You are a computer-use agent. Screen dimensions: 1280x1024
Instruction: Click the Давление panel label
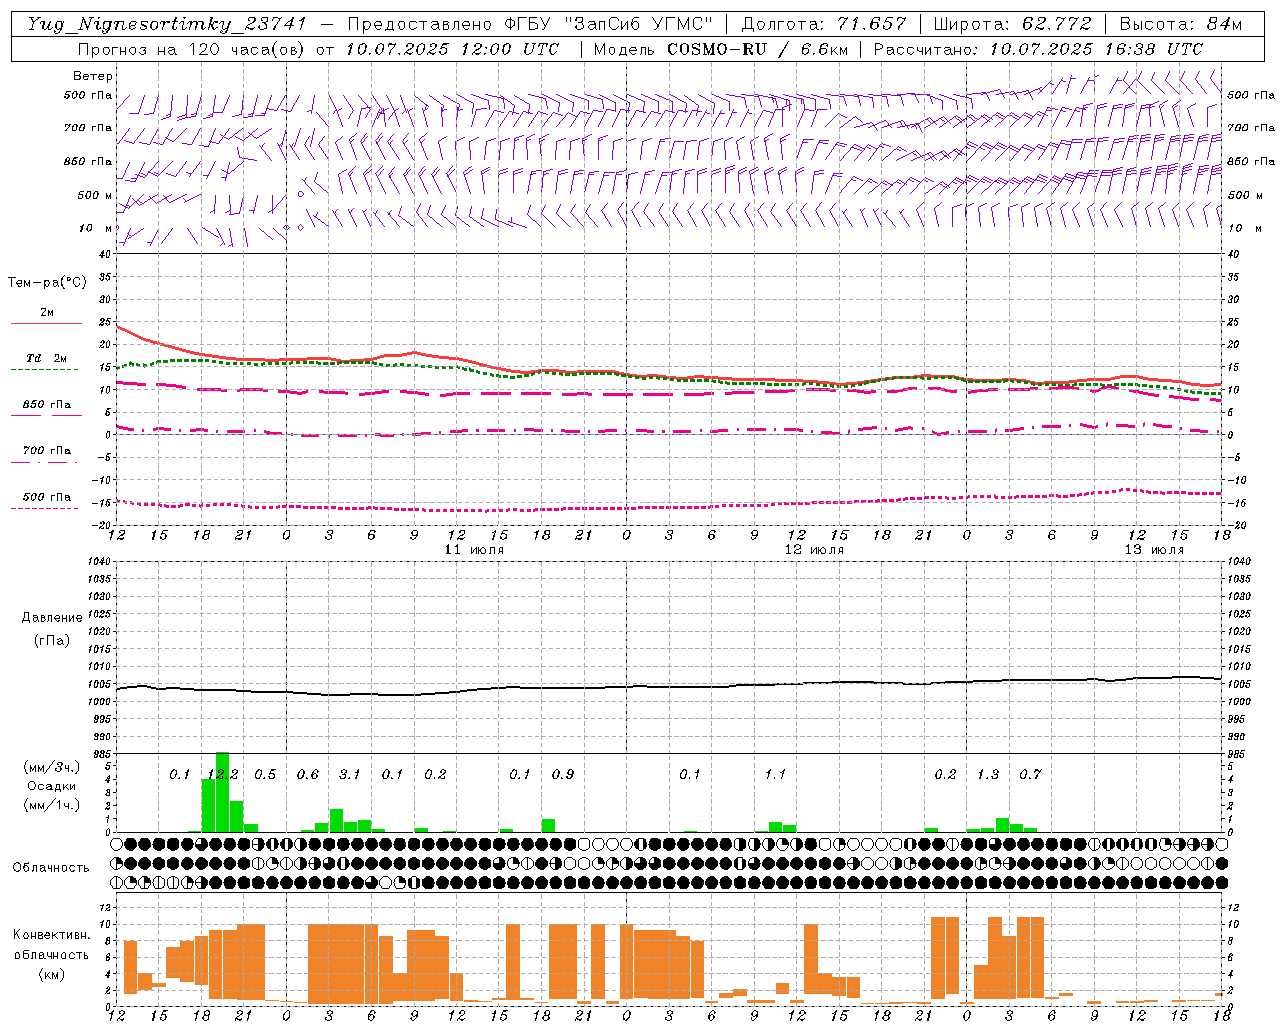52,618
